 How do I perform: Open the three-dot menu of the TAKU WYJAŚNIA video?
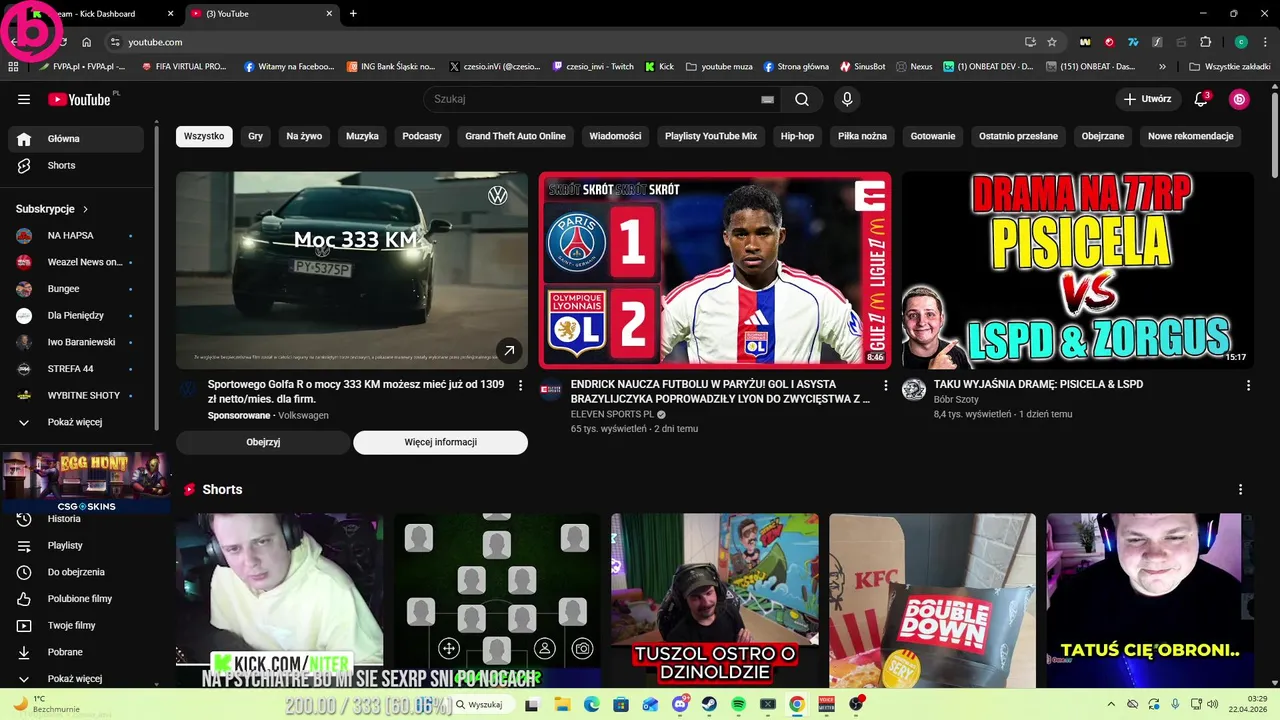(x=1248, y=385)
